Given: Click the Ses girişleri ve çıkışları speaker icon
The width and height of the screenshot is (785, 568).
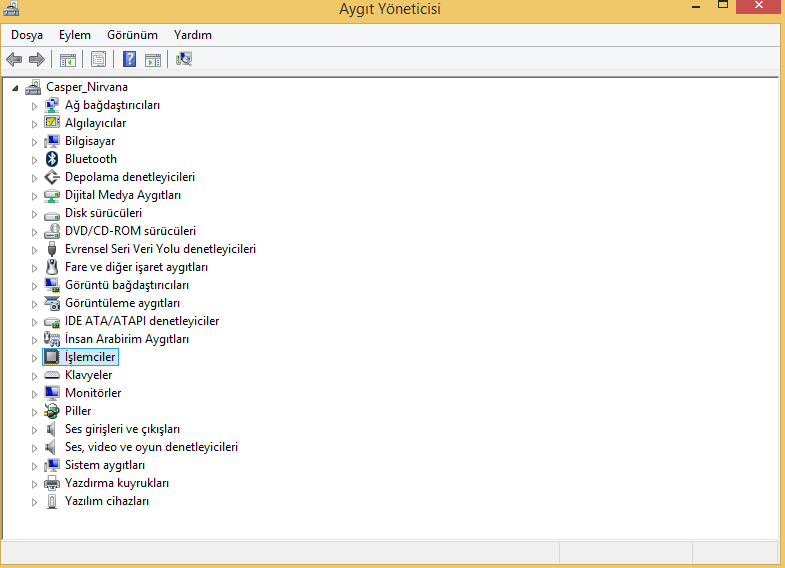Looking at the screenshot, I should tap(51, 429).
